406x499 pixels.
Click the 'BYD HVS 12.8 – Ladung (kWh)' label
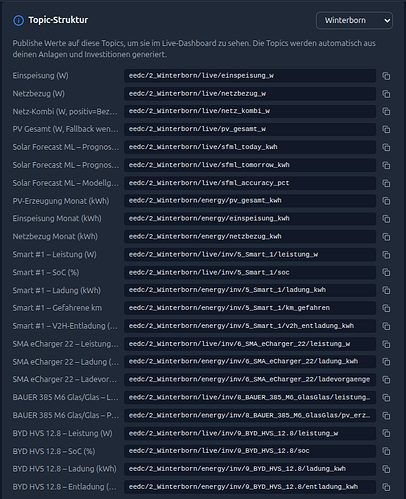coord(65,469)
